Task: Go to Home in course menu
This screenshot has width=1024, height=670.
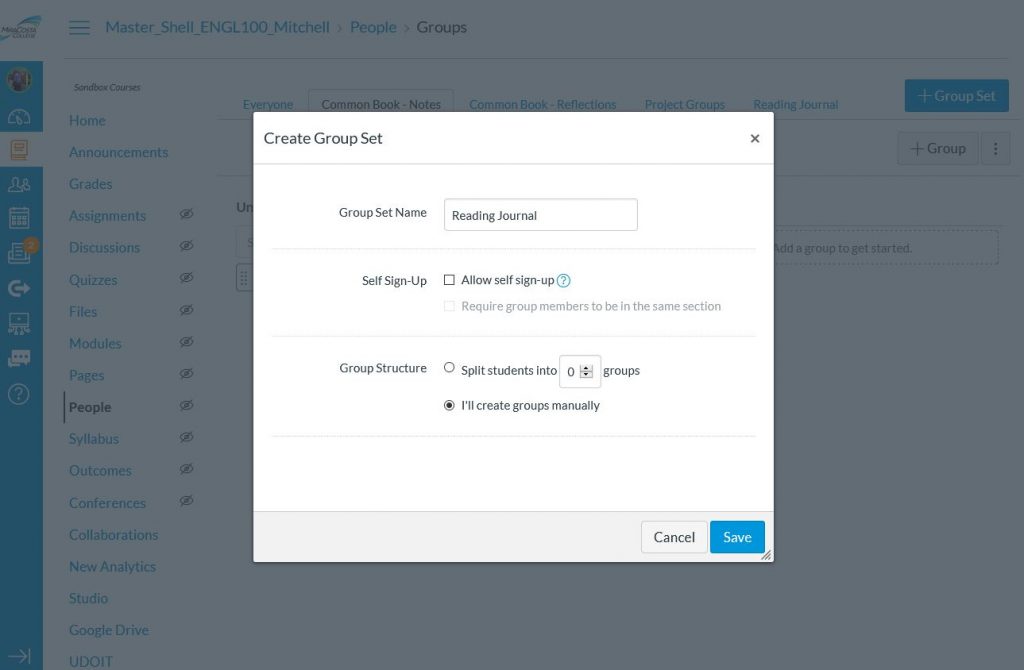Action: tap(88, 121)
